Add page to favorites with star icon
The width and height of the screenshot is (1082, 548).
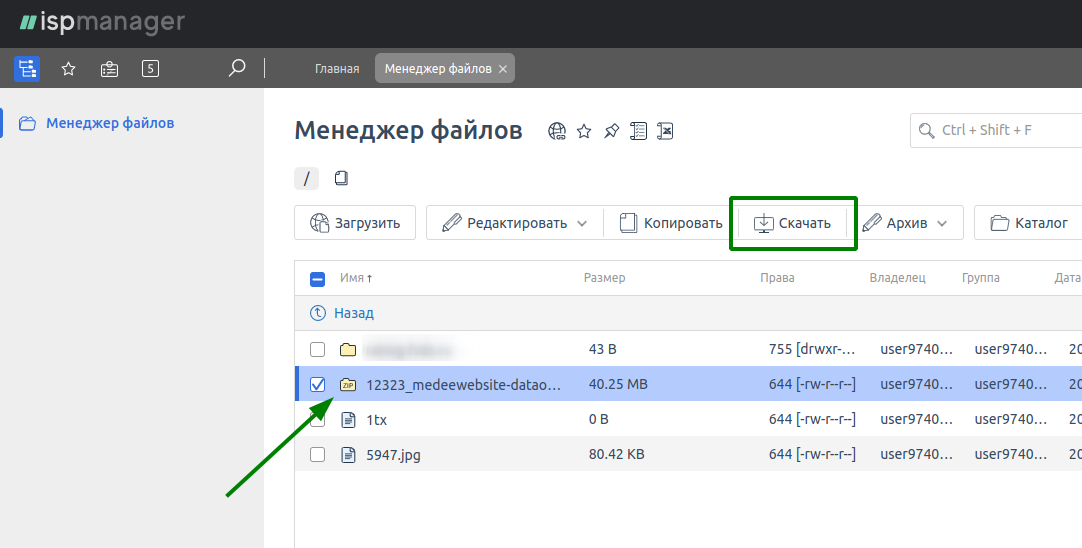584,131
